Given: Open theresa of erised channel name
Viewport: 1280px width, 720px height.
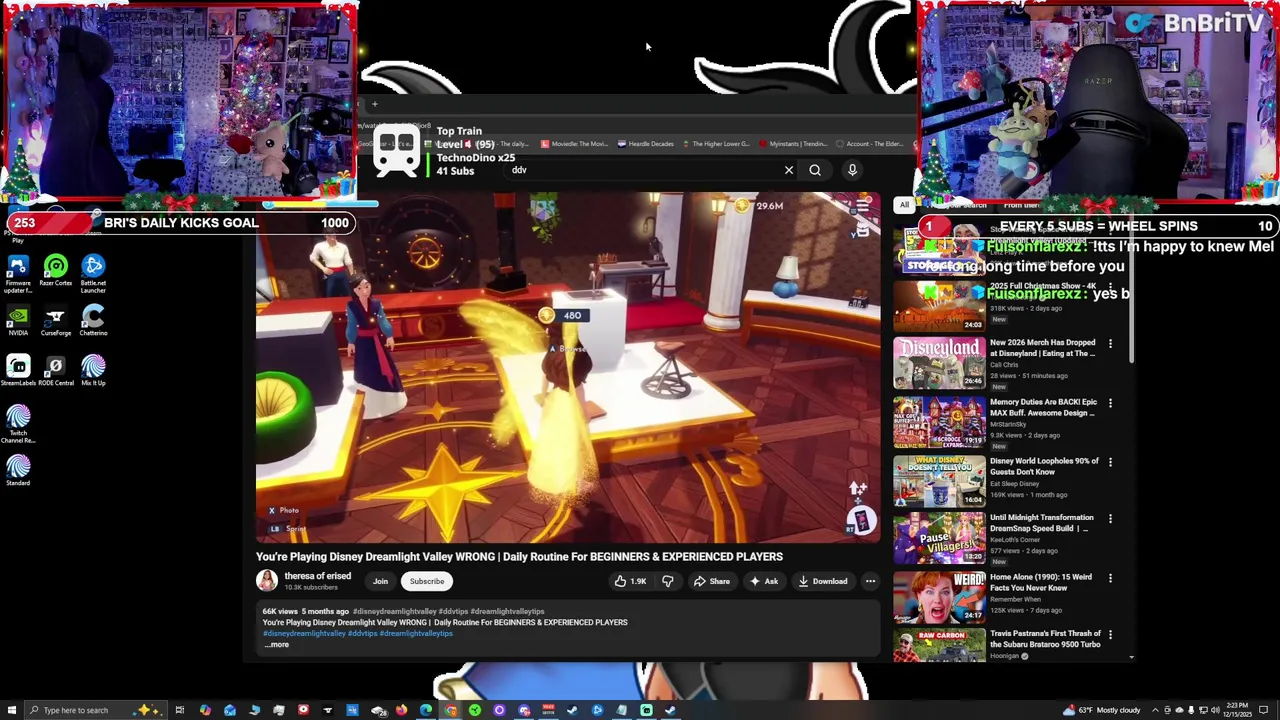Looking at the screenshot, I should pyautogui.click(x=317, y=576).
